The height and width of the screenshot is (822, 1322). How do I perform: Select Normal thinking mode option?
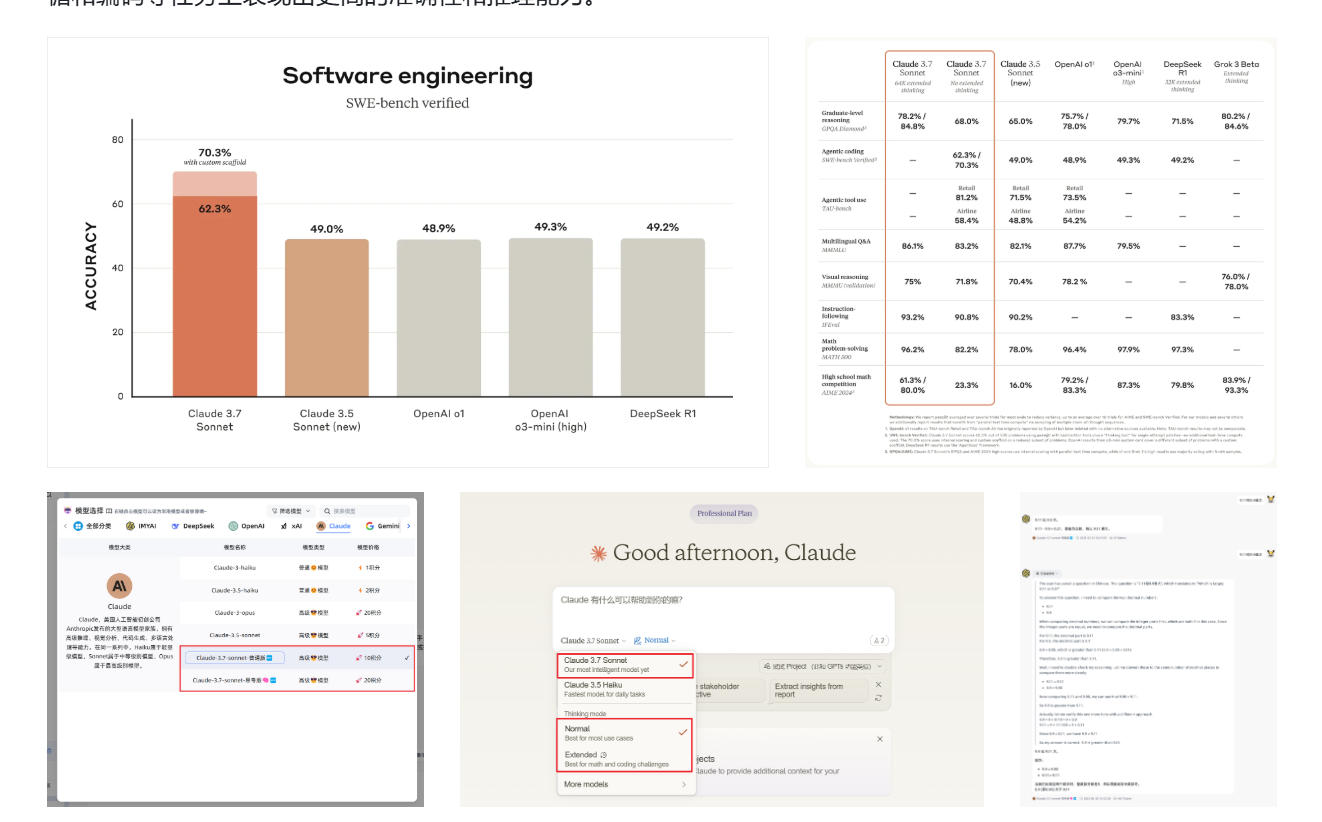tap(625, 733)
